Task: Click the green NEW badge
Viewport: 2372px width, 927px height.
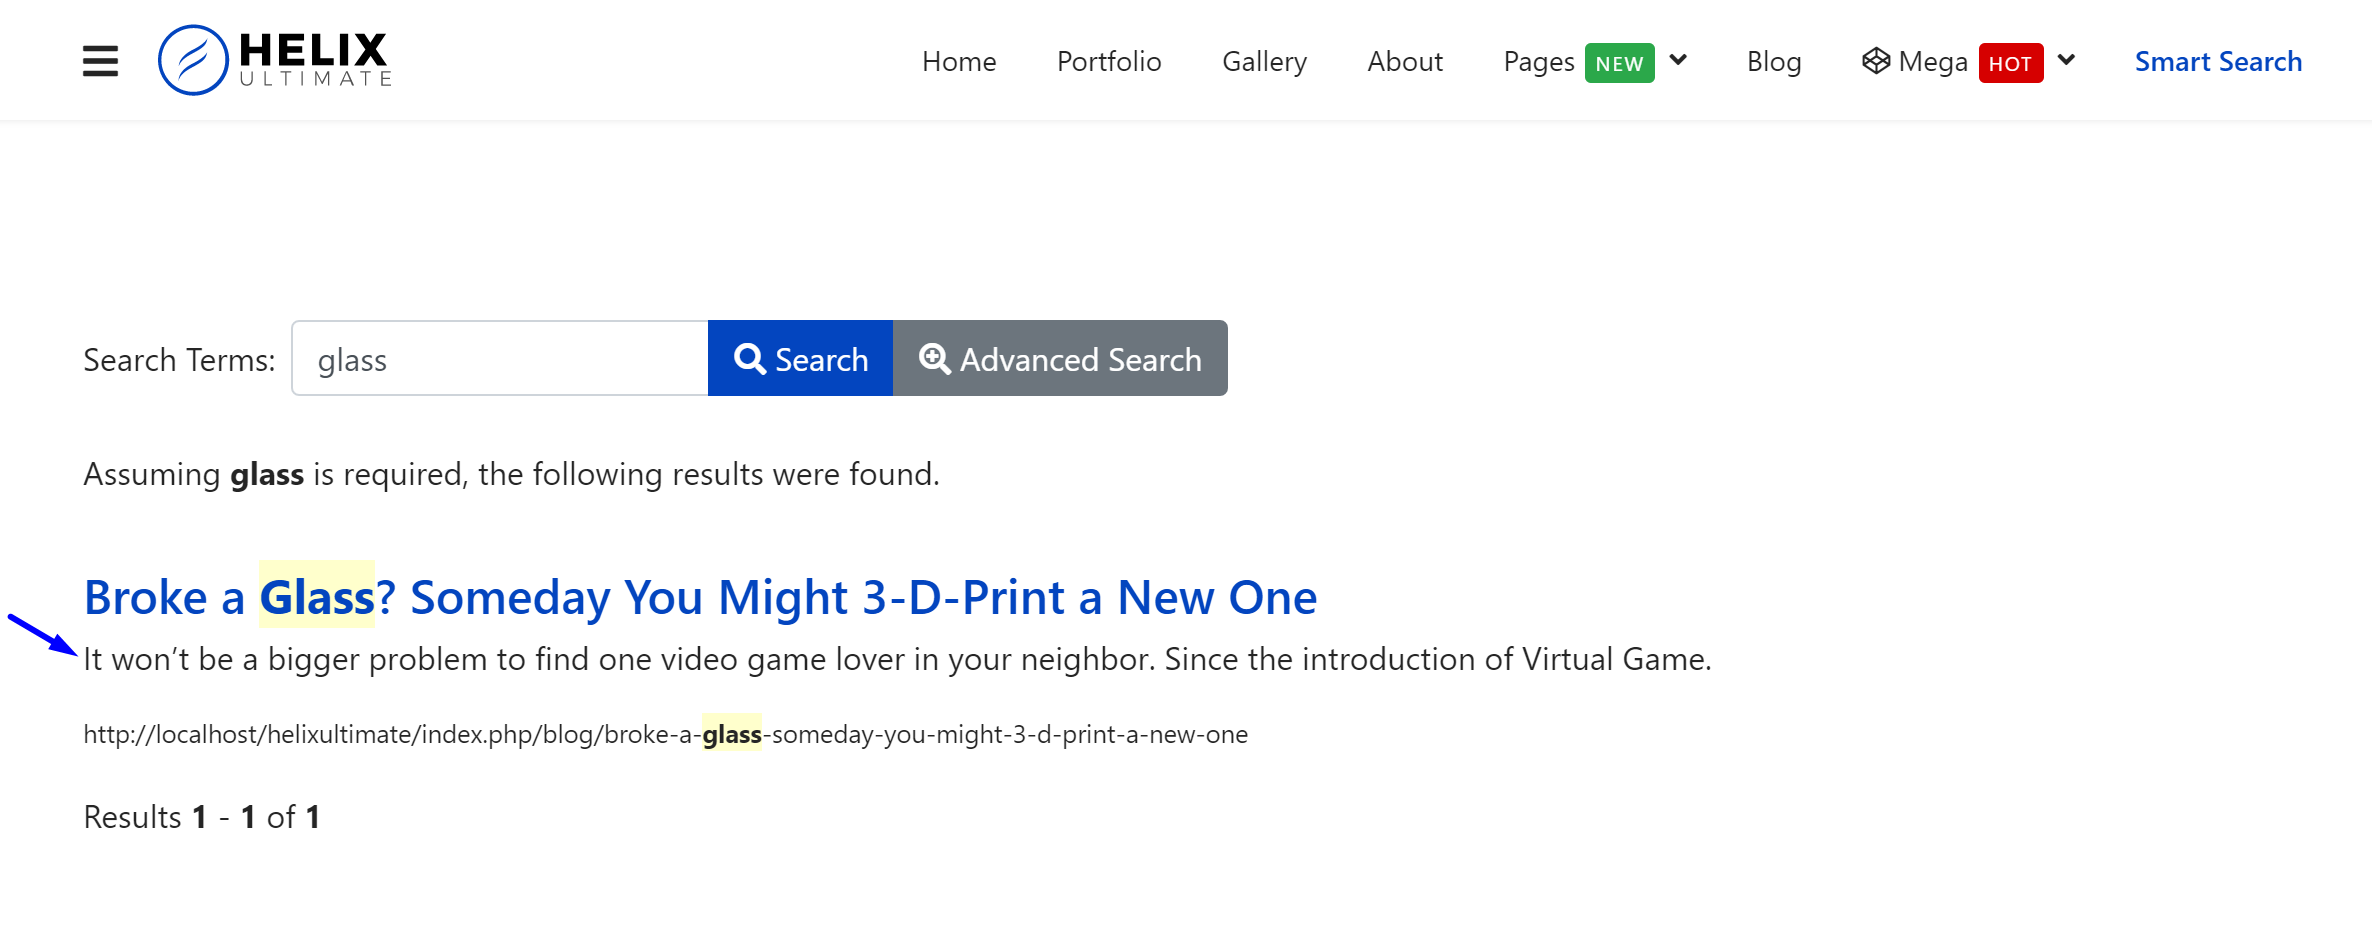Action: click(x=1619, y=63)
